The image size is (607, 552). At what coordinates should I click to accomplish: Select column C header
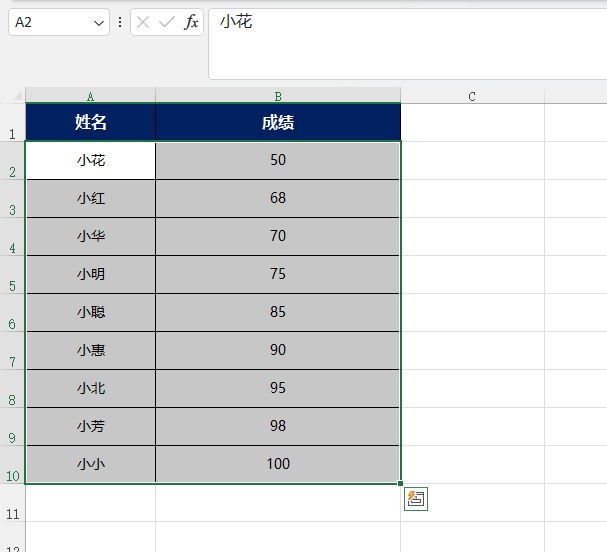point(472,96)
